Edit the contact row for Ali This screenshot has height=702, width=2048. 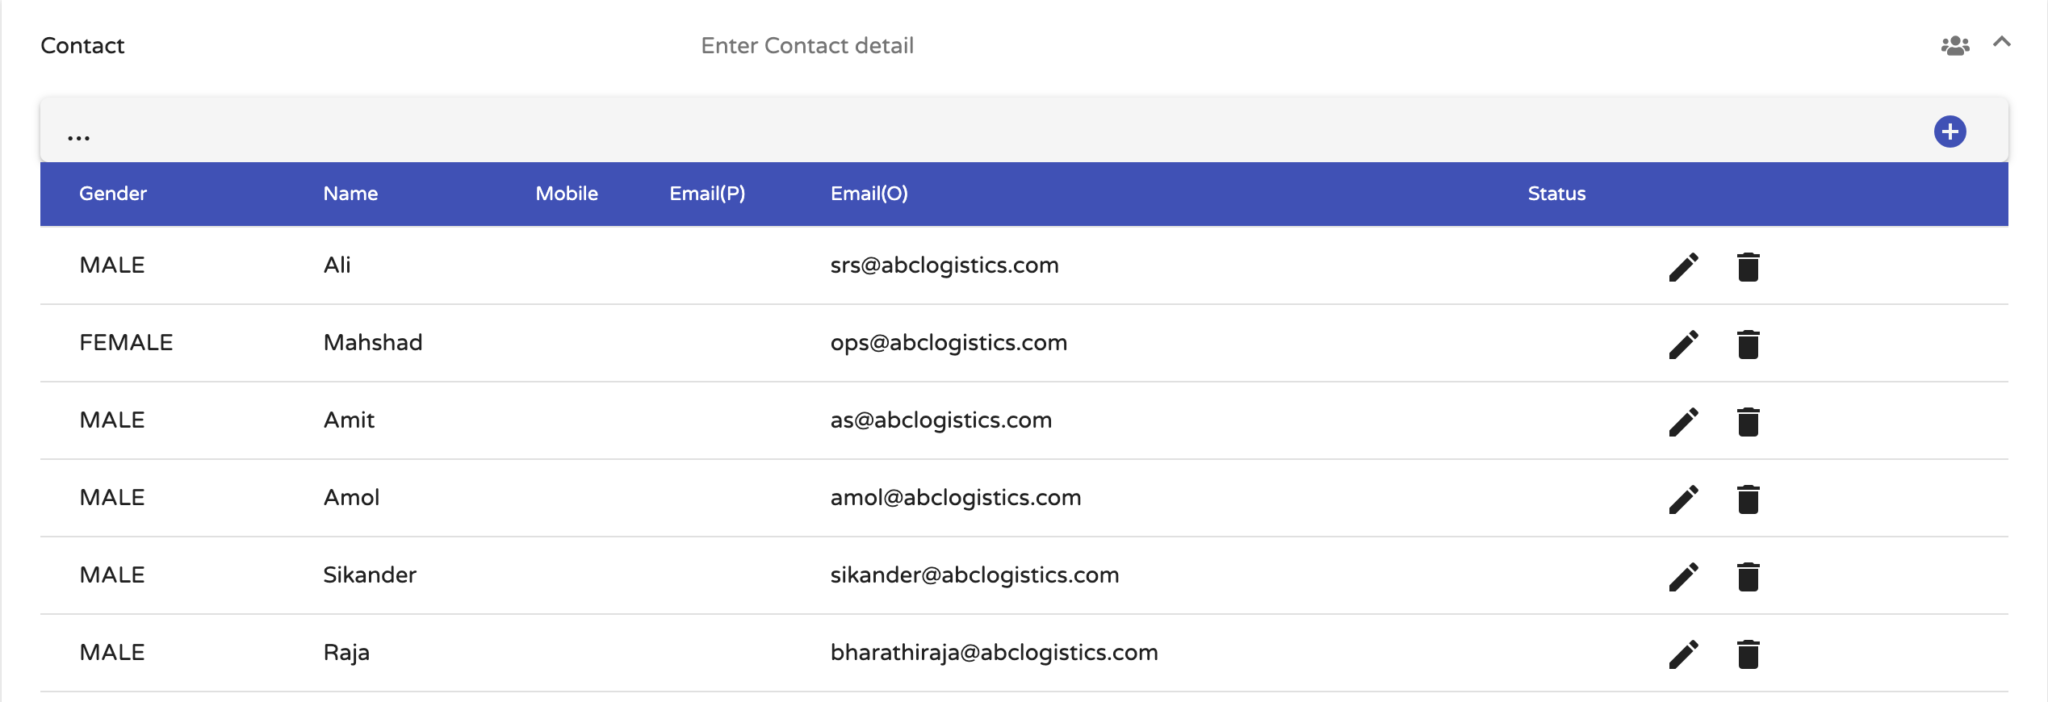pyautogui.click(x=1683, y=267)
